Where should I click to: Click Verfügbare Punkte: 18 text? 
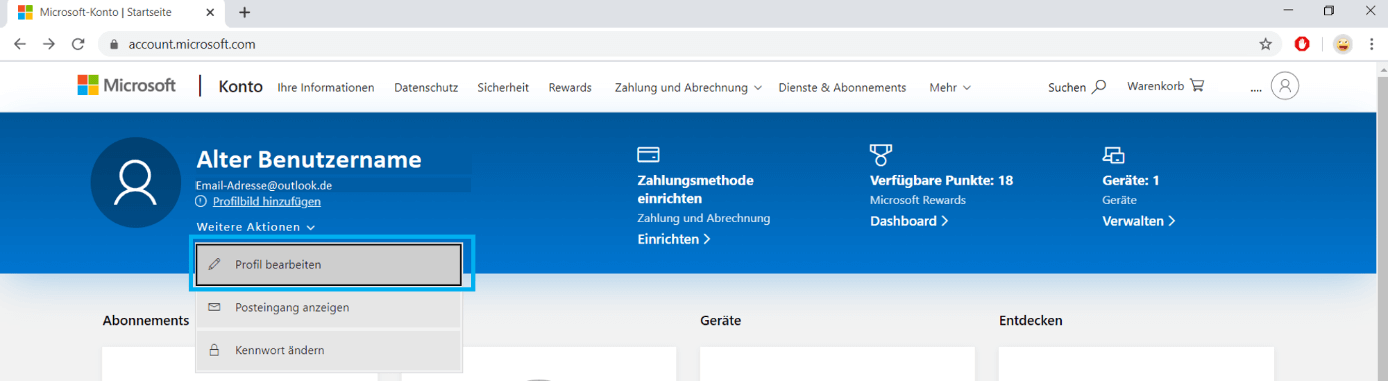(942, 181)
